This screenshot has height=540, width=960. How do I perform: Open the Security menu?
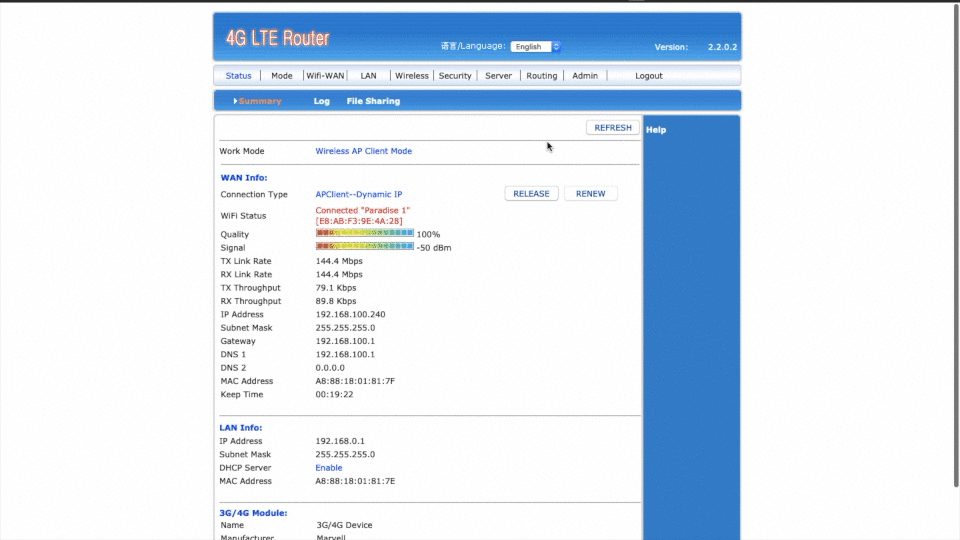(x=455, y=76)
